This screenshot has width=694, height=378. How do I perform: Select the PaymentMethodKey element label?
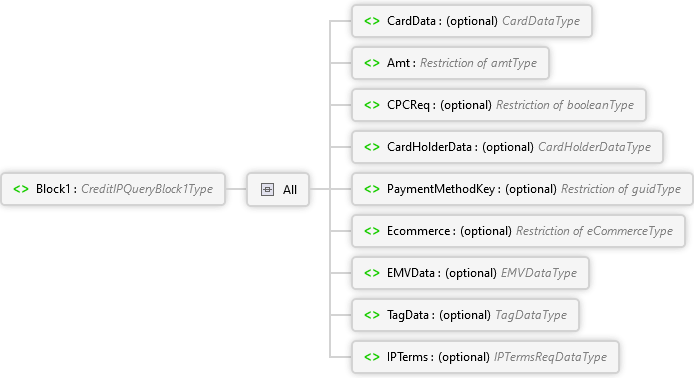click(x=441, y=189)
